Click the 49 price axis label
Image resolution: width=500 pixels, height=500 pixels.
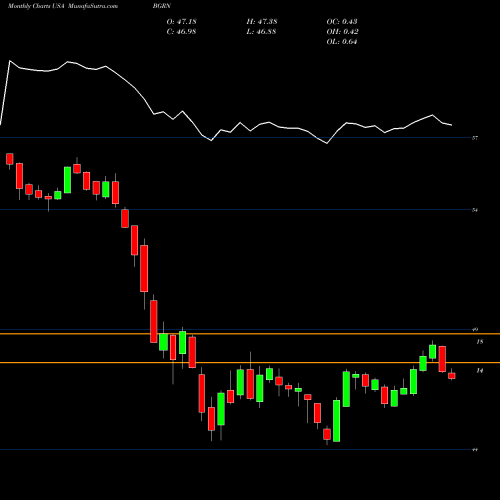point(475,329)
